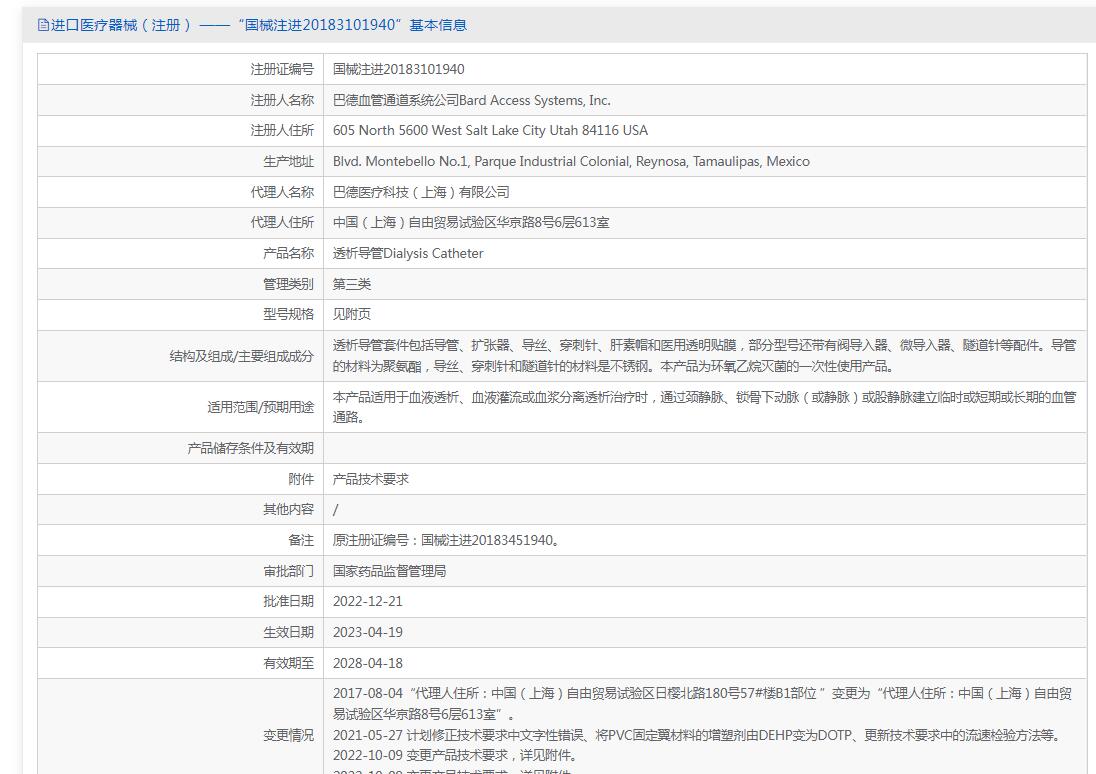Click the paragraph starting with 本产品适用于血液透析
This screenshot has width=1096, height=774.
click(x=705, y=407)
